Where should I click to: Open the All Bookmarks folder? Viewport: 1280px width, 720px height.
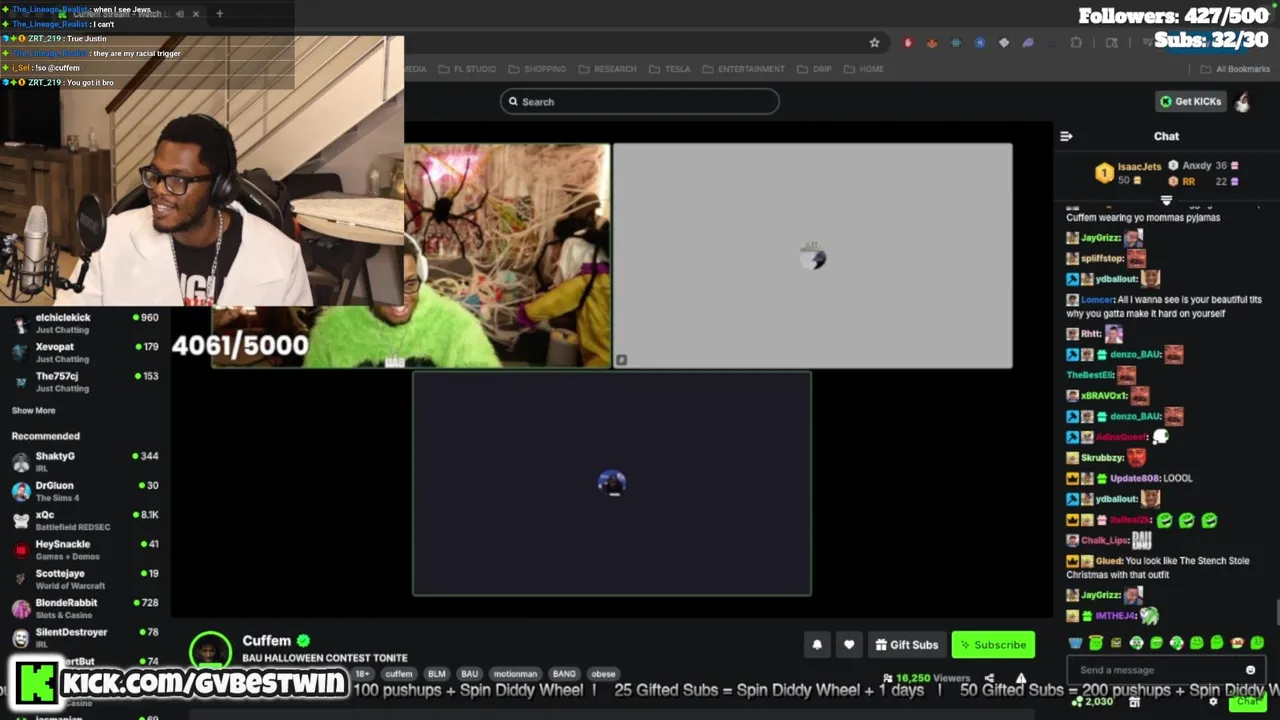(1236, 69)
